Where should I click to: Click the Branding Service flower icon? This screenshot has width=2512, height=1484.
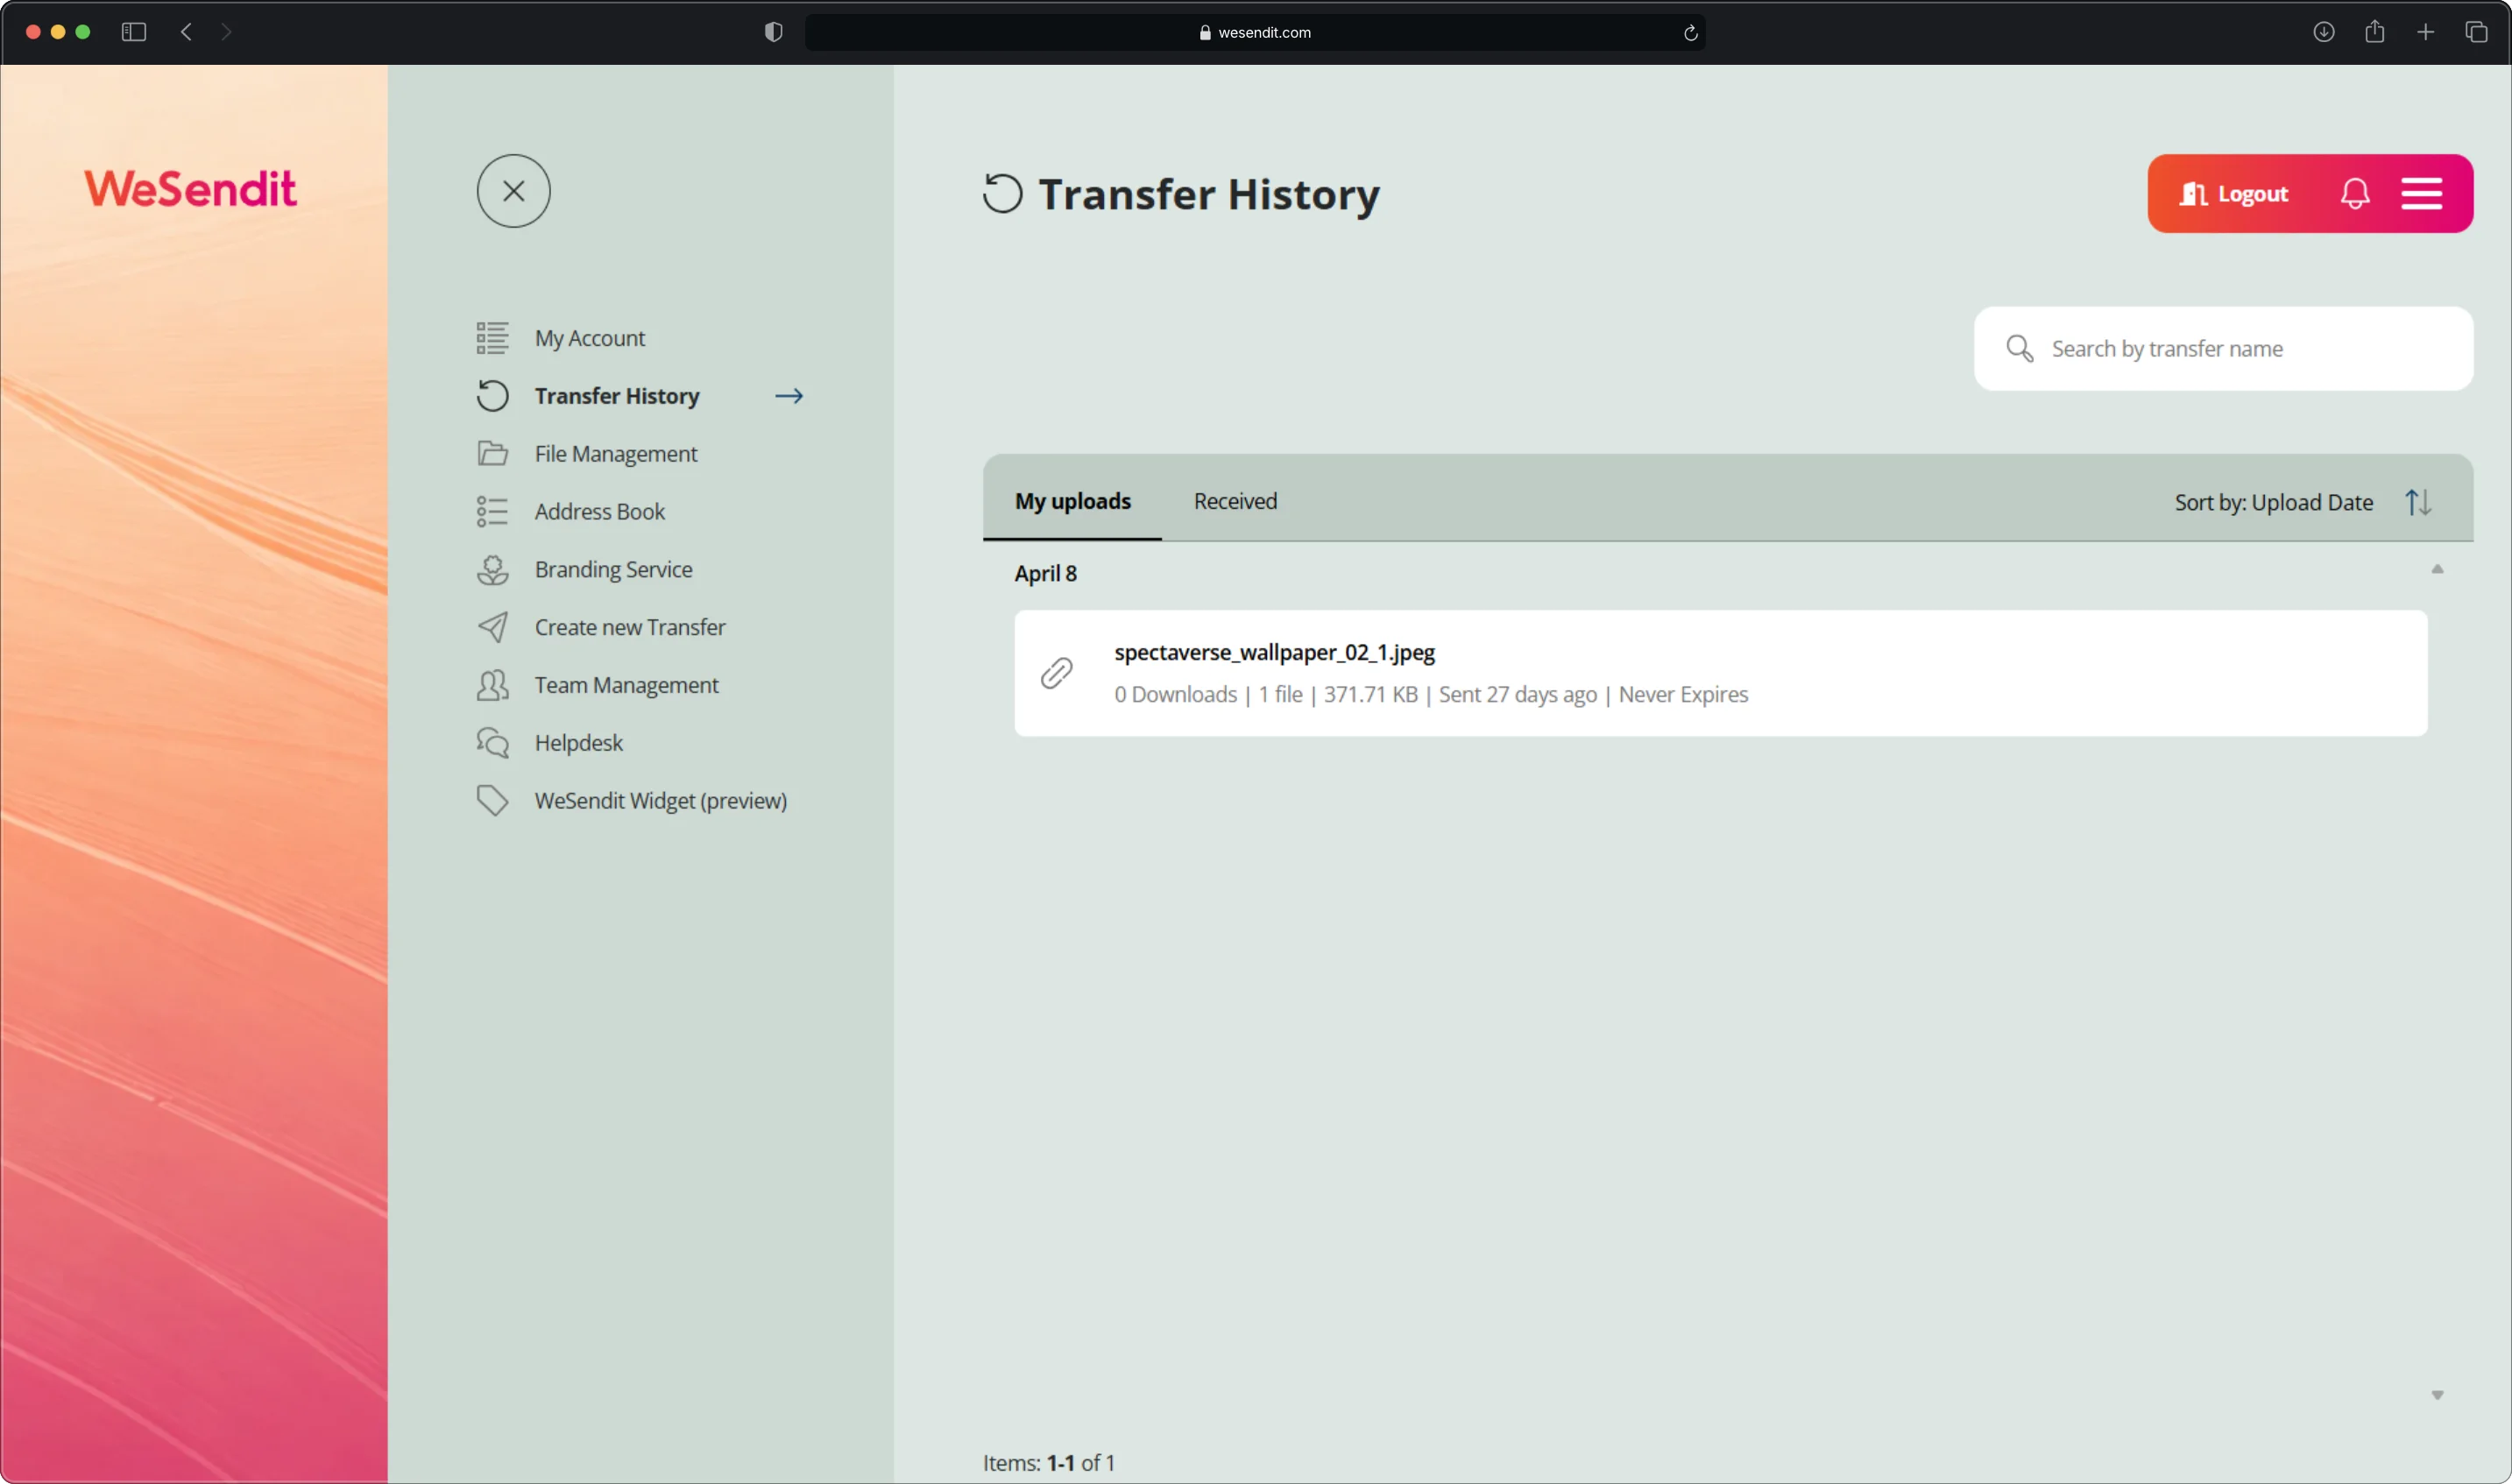pyautogui.click(x=492, y=570)
